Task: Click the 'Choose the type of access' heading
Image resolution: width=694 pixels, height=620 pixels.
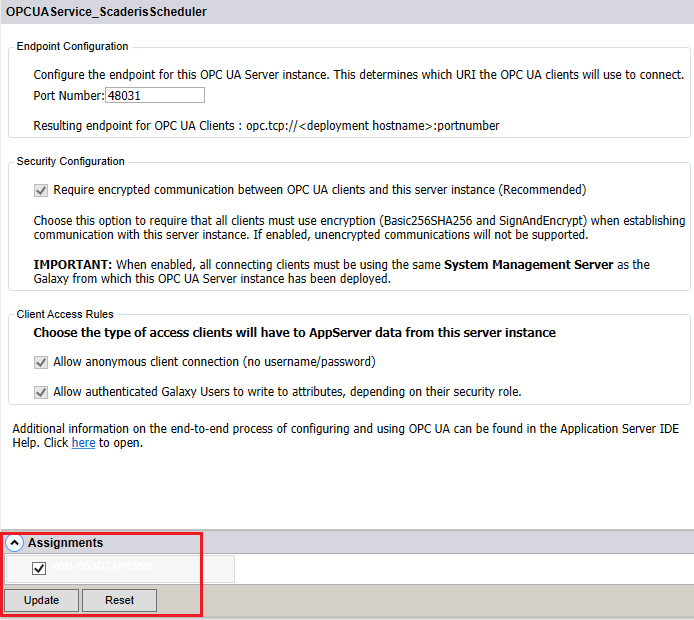Action: pyautogui.click(x=294, y=332)
